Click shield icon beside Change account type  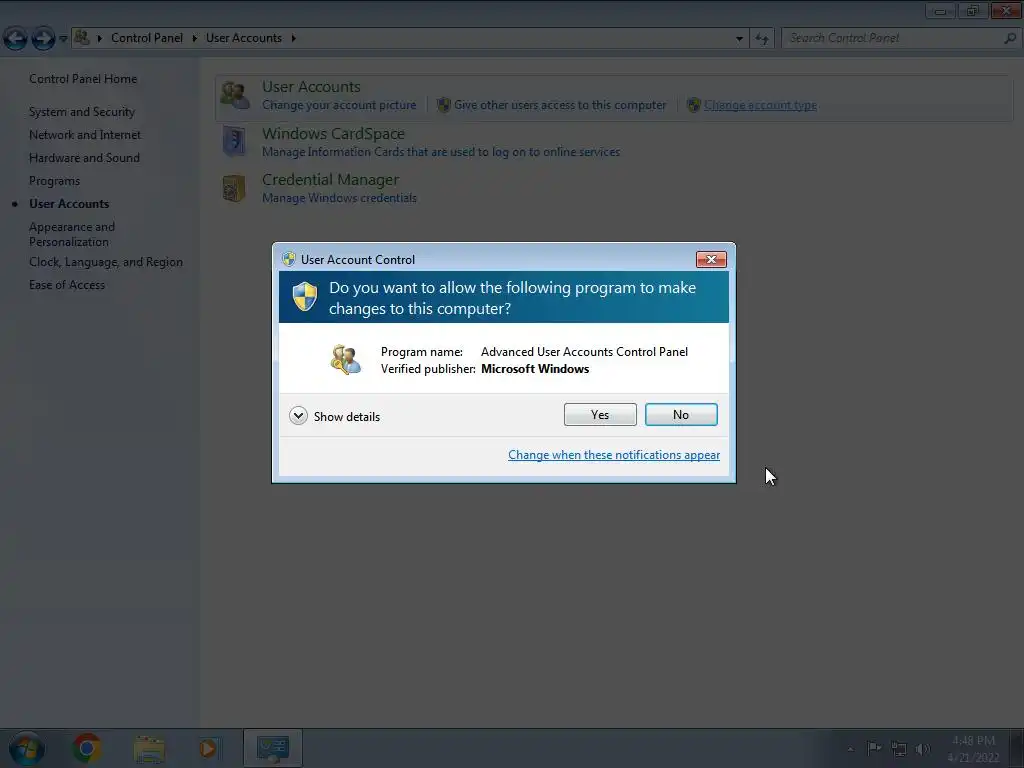pos(694,105)
